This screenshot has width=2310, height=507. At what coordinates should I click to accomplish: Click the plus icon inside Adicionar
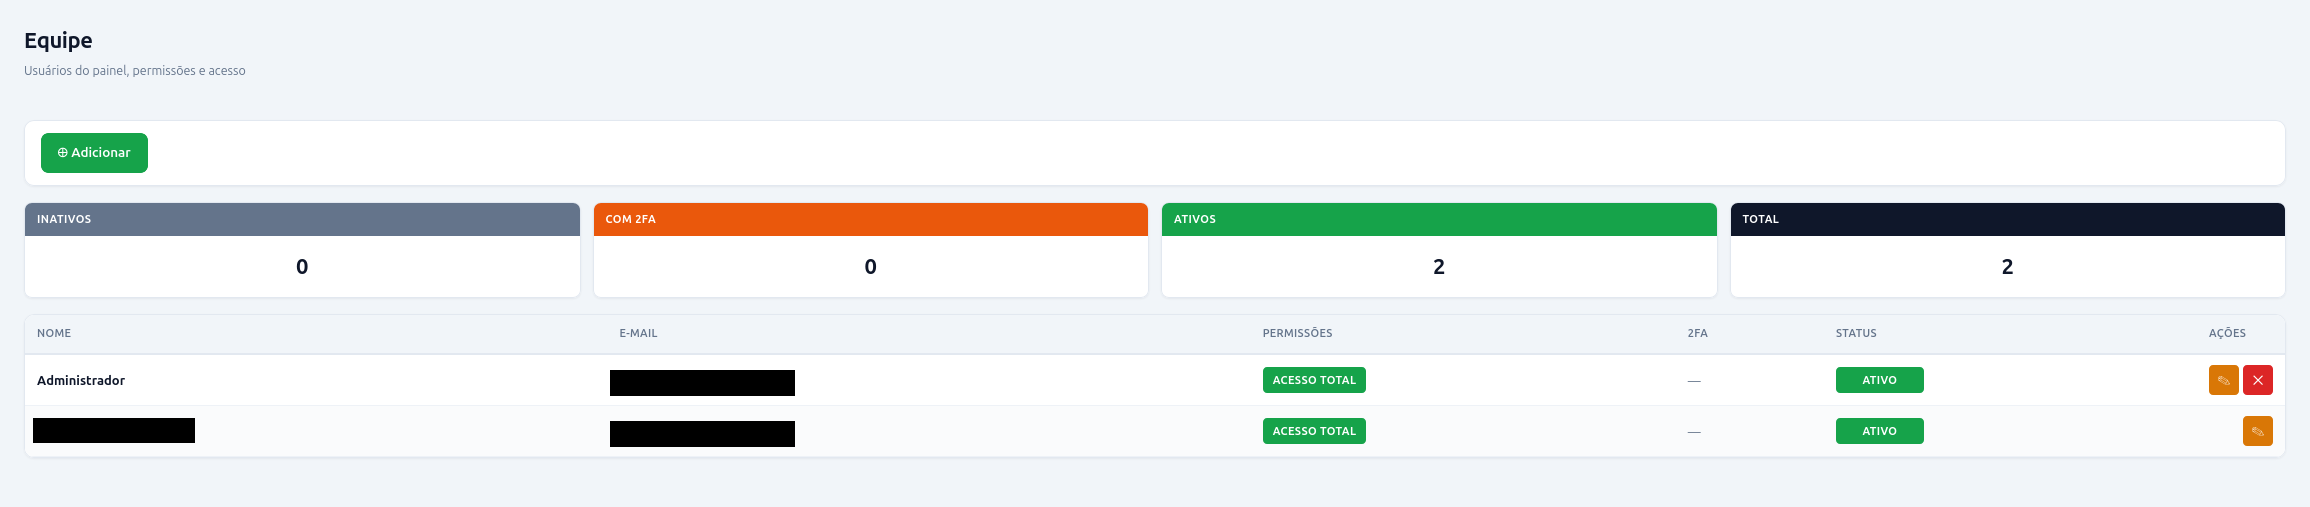[62, 153]
